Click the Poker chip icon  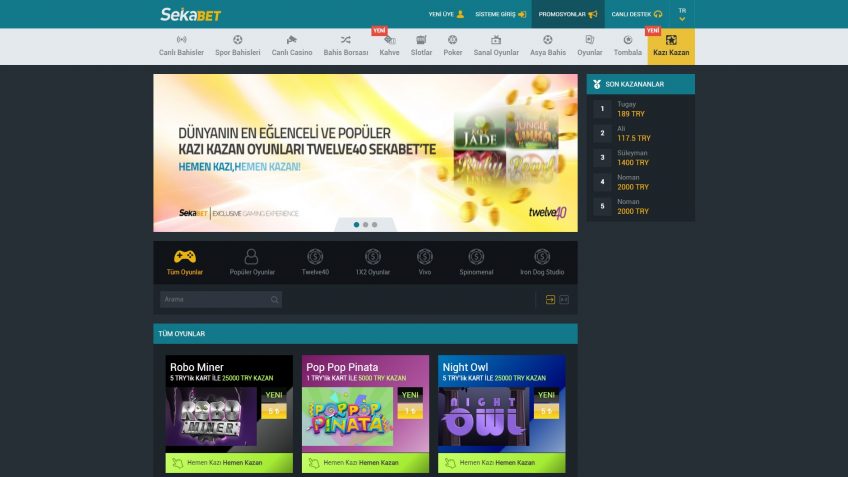pyautogui.click(x=453, y=39)
